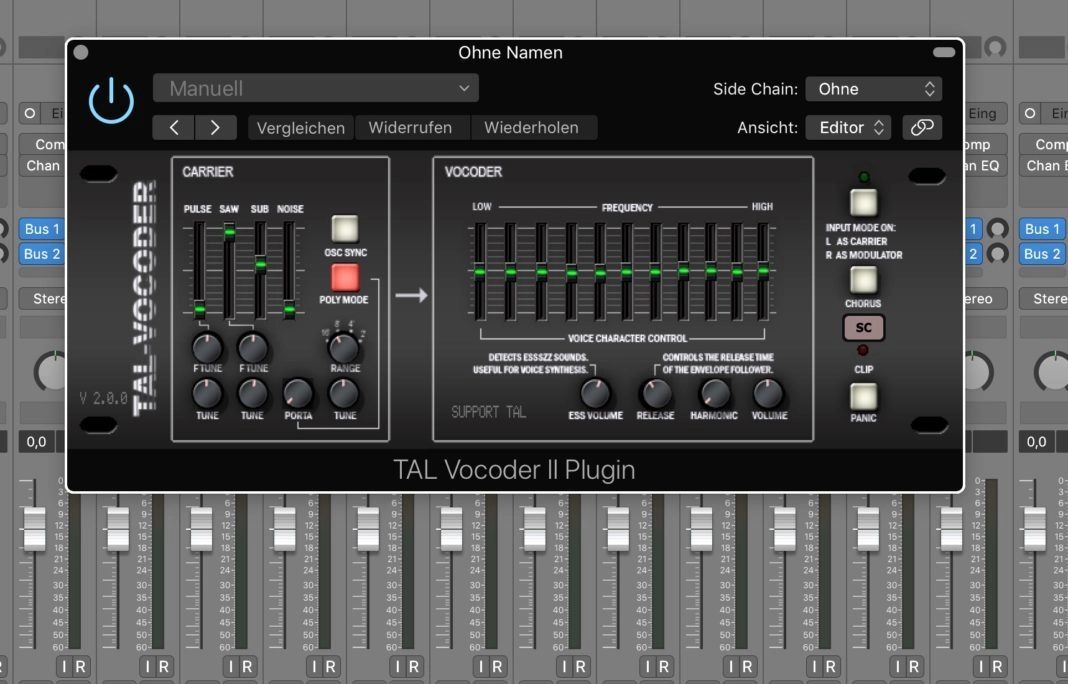The width and height of the screenshot is (1068, 684).
Task: Toggle the OSC SYNC button
Action: click(345, 229)
